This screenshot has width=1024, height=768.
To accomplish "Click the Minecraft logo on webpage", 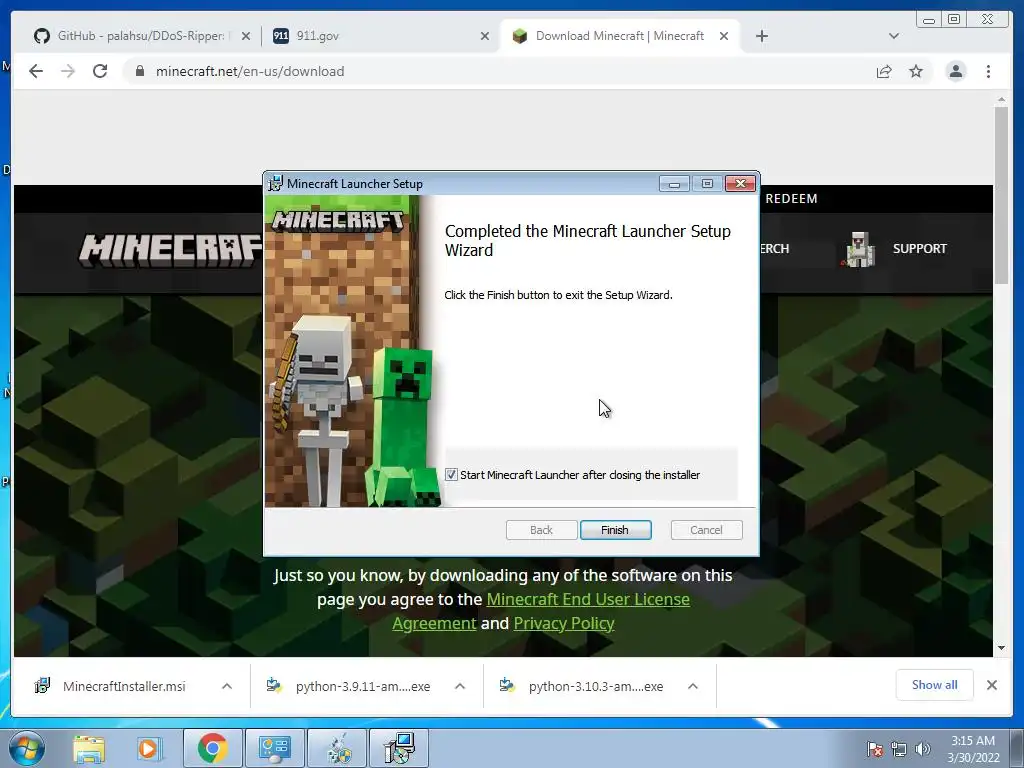I will 170,249.
